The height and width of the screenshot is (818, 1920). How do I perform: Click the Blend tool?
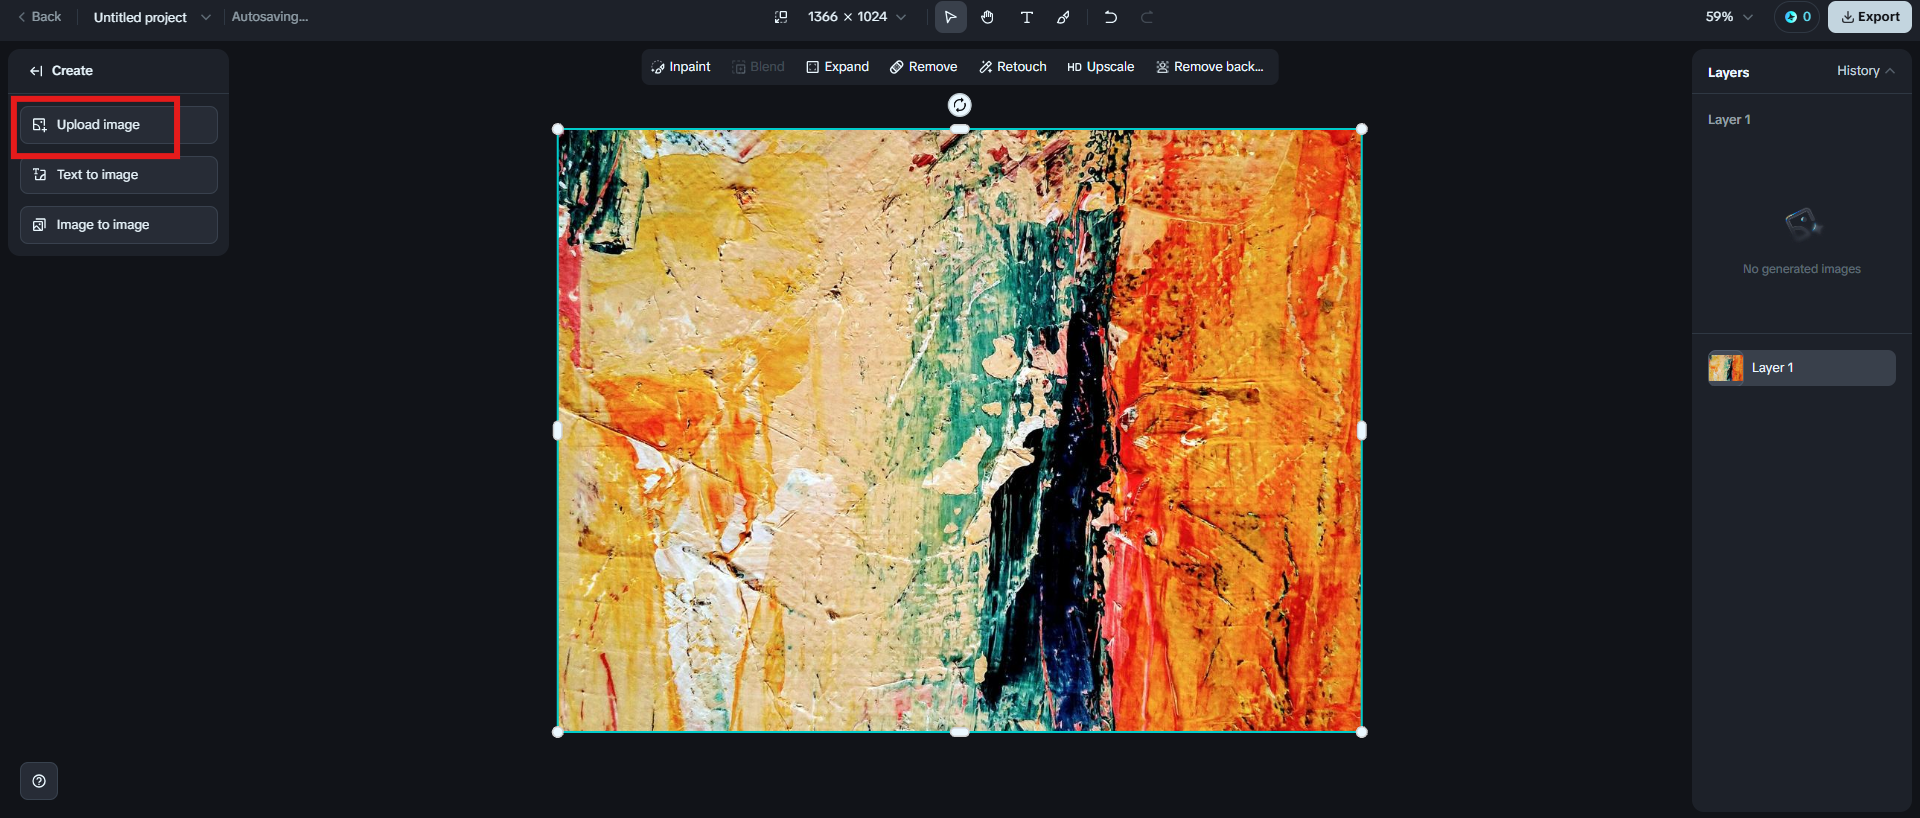point(758,67)
